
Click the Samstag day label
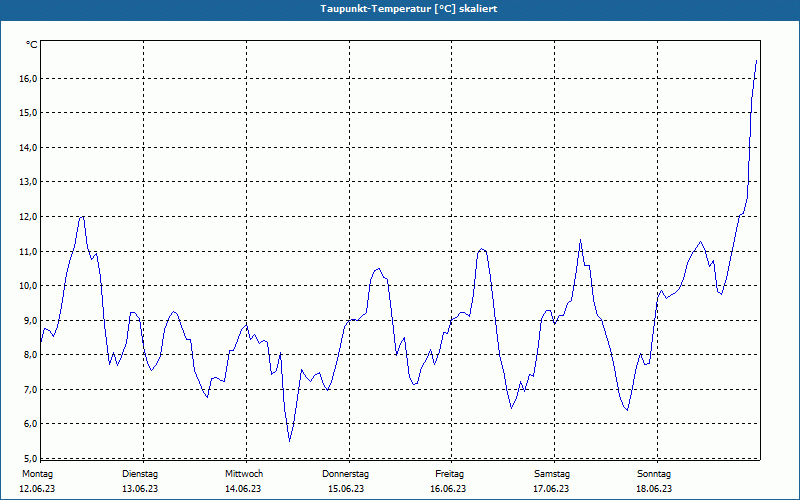click(552, 474)
